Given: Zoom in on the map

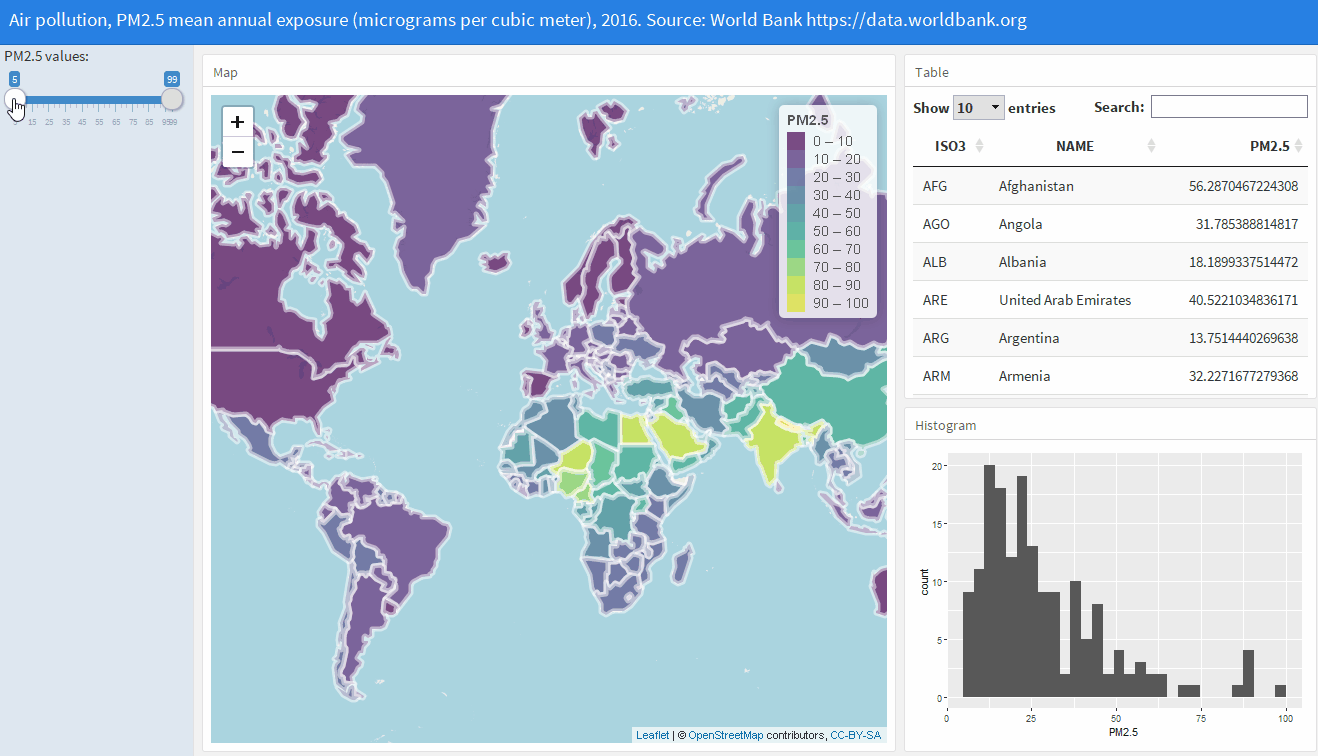Looking at the screenshot, I should [237, 121].
